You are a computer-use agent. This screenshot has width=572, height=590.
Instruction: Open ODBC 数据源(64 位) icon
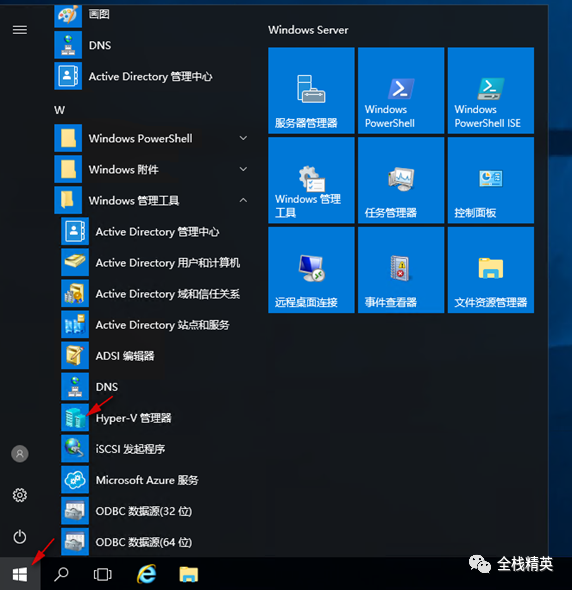pos(75,542)
